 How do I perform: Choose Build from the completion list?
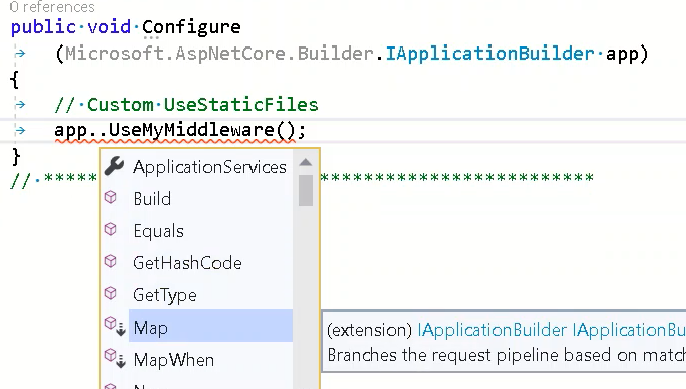pos(152,199)
